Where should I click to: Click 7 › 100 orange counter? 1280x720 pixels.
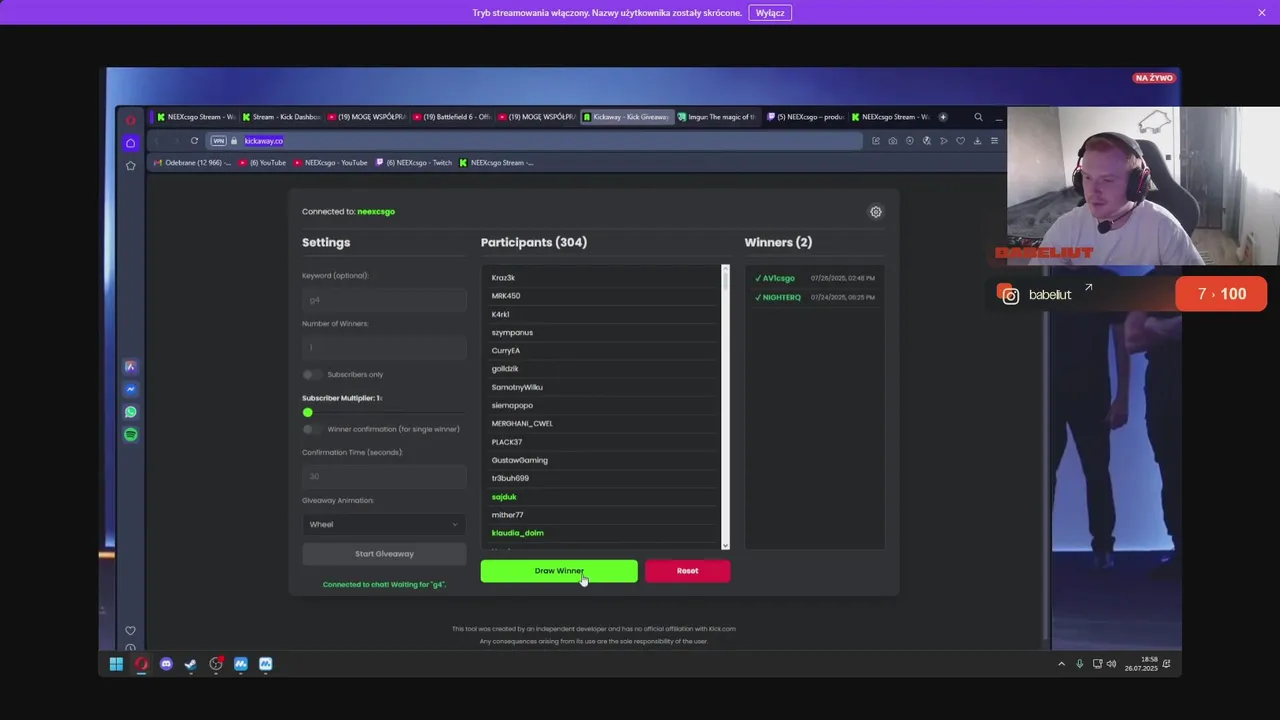(x=1221, y=294)
